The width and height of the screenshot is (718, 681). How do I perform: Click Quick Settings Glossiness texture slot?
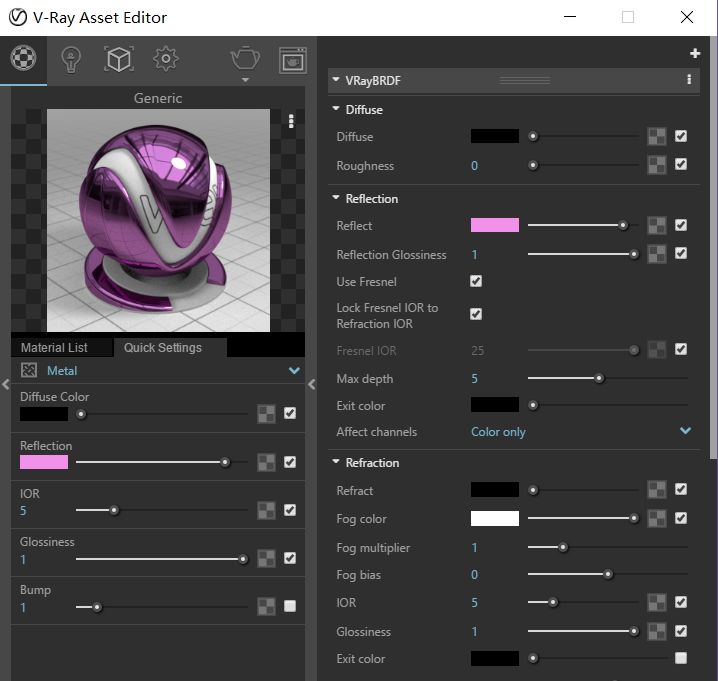pos(267,559)
